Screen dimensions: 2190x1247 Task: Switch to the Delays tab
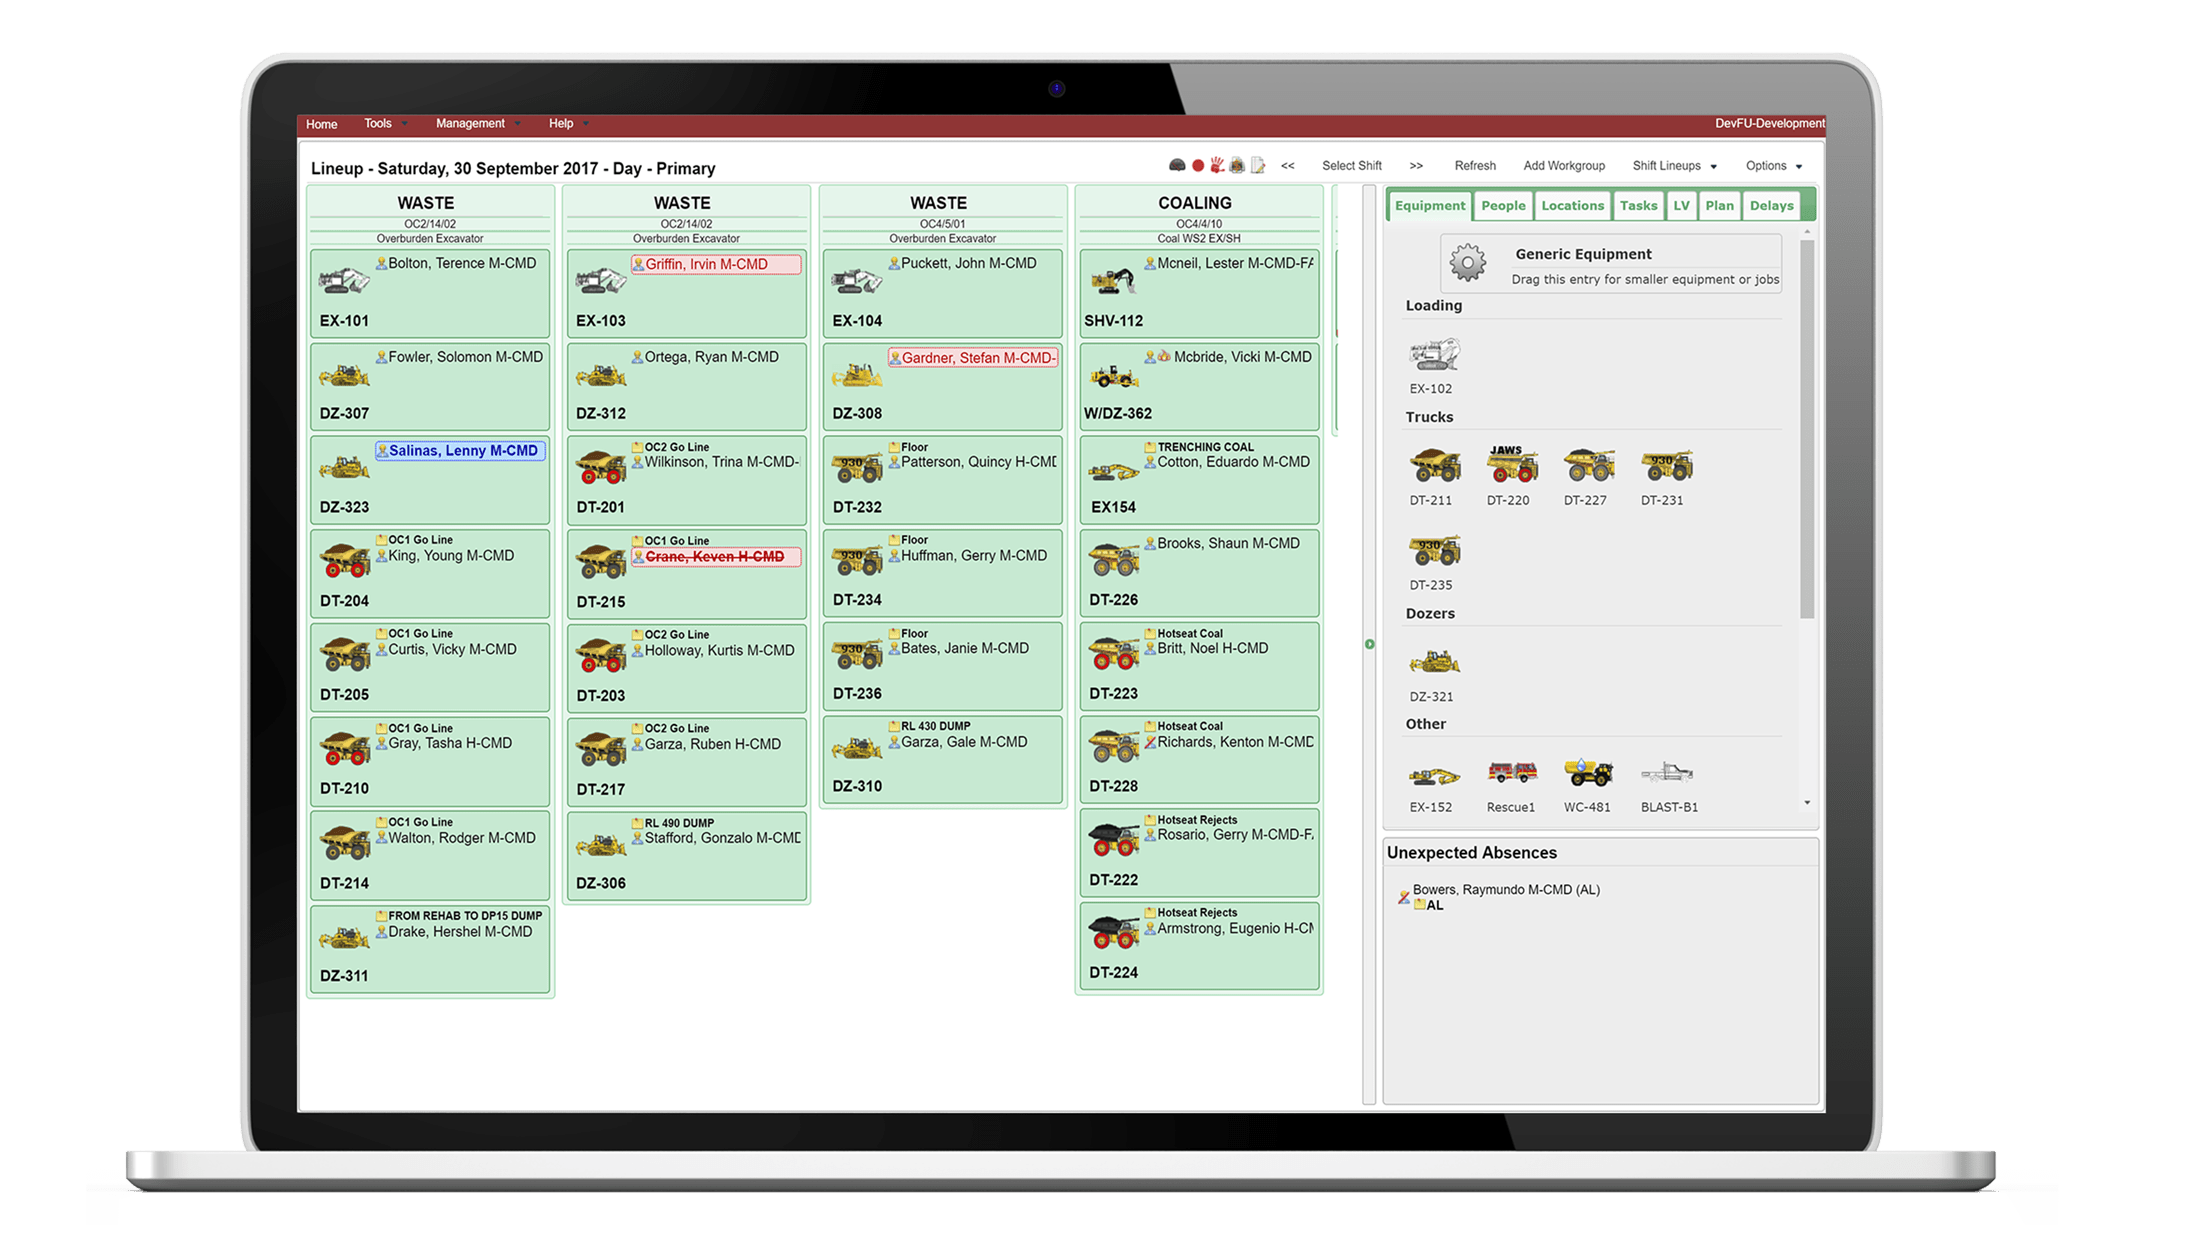click(x=1771, y=206)
